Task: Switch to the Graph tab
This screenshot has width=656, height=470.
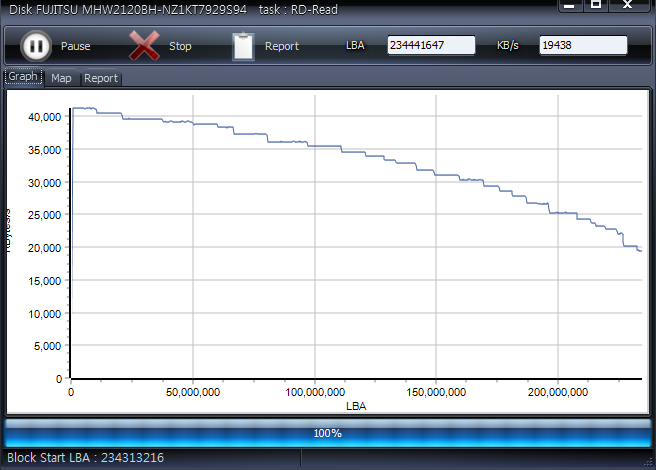Action: coord(23,77)
